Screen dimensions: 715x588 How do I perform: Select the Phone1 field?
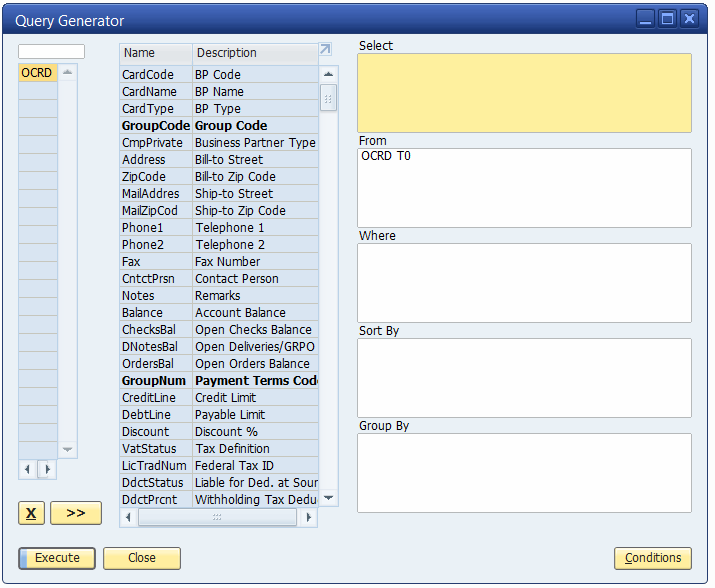[x=156, y=228]
